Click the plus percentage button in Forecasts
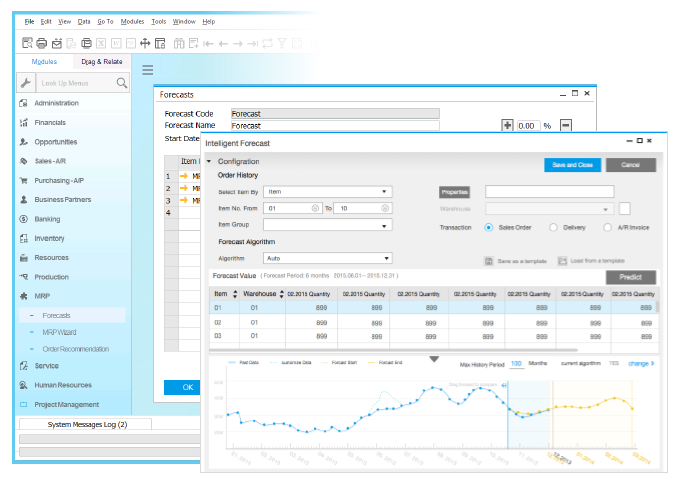Screen dimensions: 685x488 click(507, 125)
